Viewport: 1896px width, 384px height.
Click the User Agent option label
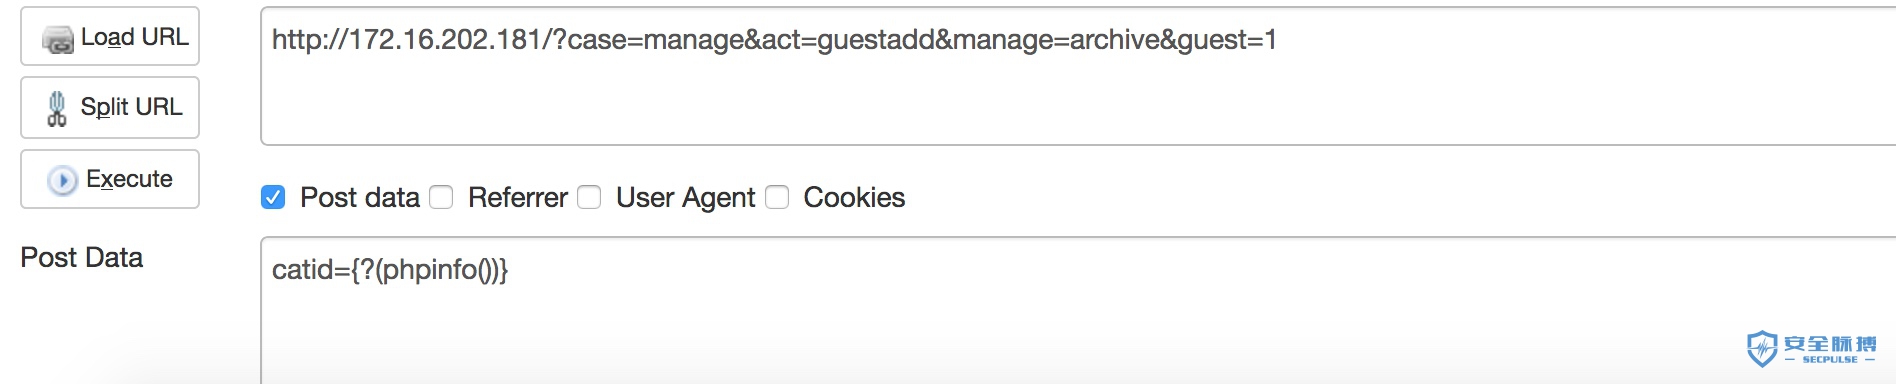click(x=685, y=198)
